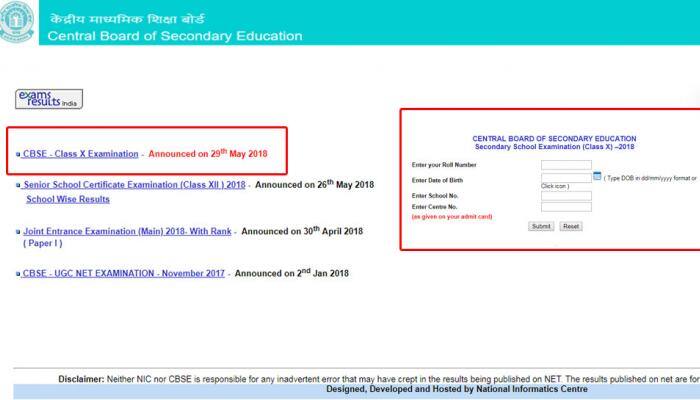Focus the School No. input field
700x400 pixels.
(566, 196)
